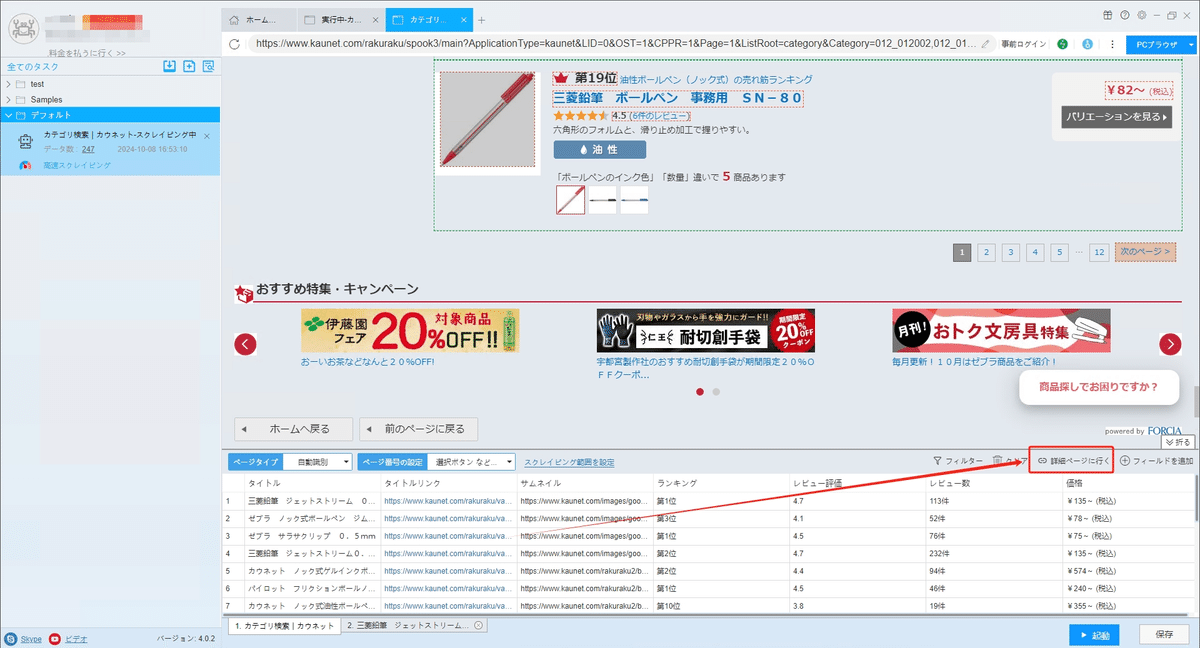The image size is (1200, 648).
Task: Open settings gear icon in title bar
Action: point(1141,15)
